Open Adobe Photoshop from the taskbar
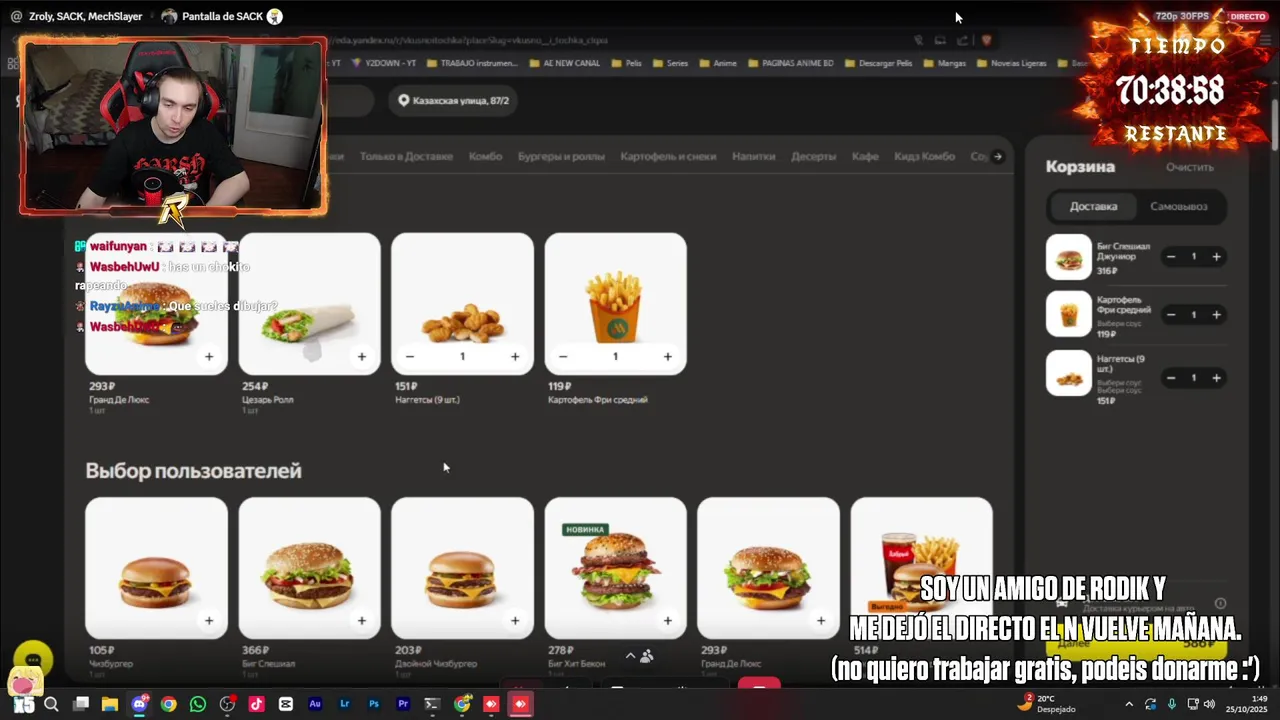 [x=374, y=704]
